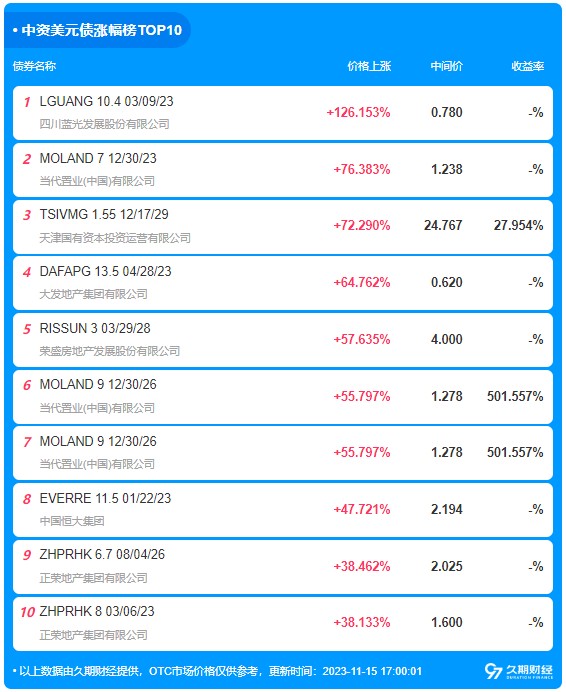Open the MOLAND 7 12/30/23 bond
Viewport: 566px width, 692px height.
coord(98,158)
